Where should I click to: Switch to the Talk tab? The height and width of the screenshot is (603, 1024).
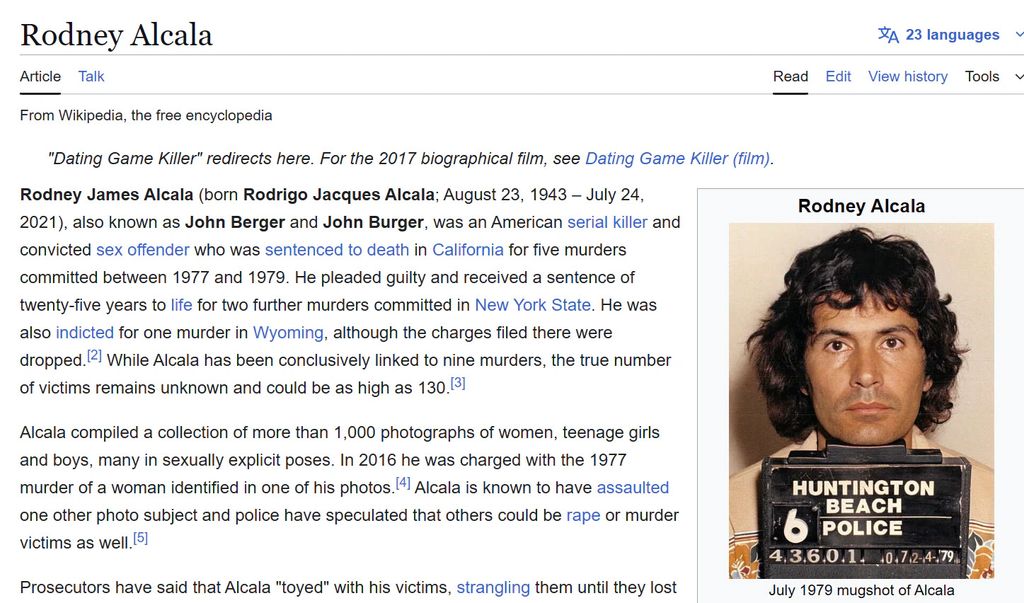[91, 76]
